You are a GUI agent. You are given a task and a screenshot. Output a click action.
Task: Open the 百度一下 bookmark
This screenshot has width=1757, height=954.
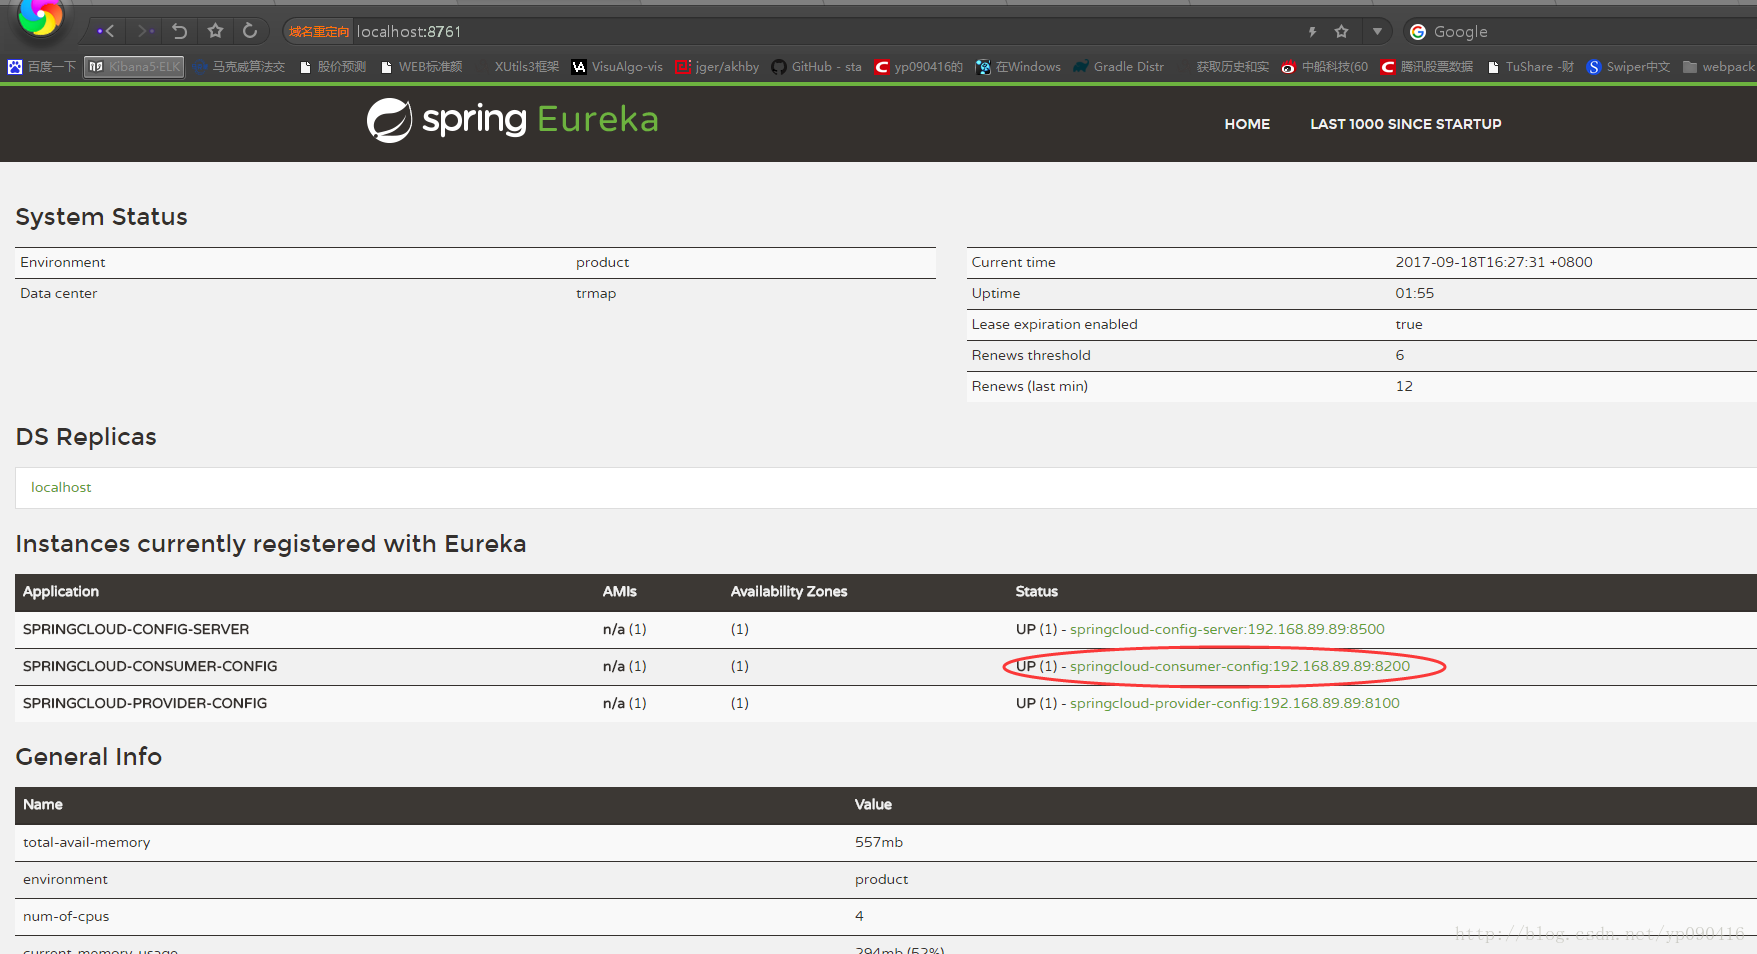[42, 67]
